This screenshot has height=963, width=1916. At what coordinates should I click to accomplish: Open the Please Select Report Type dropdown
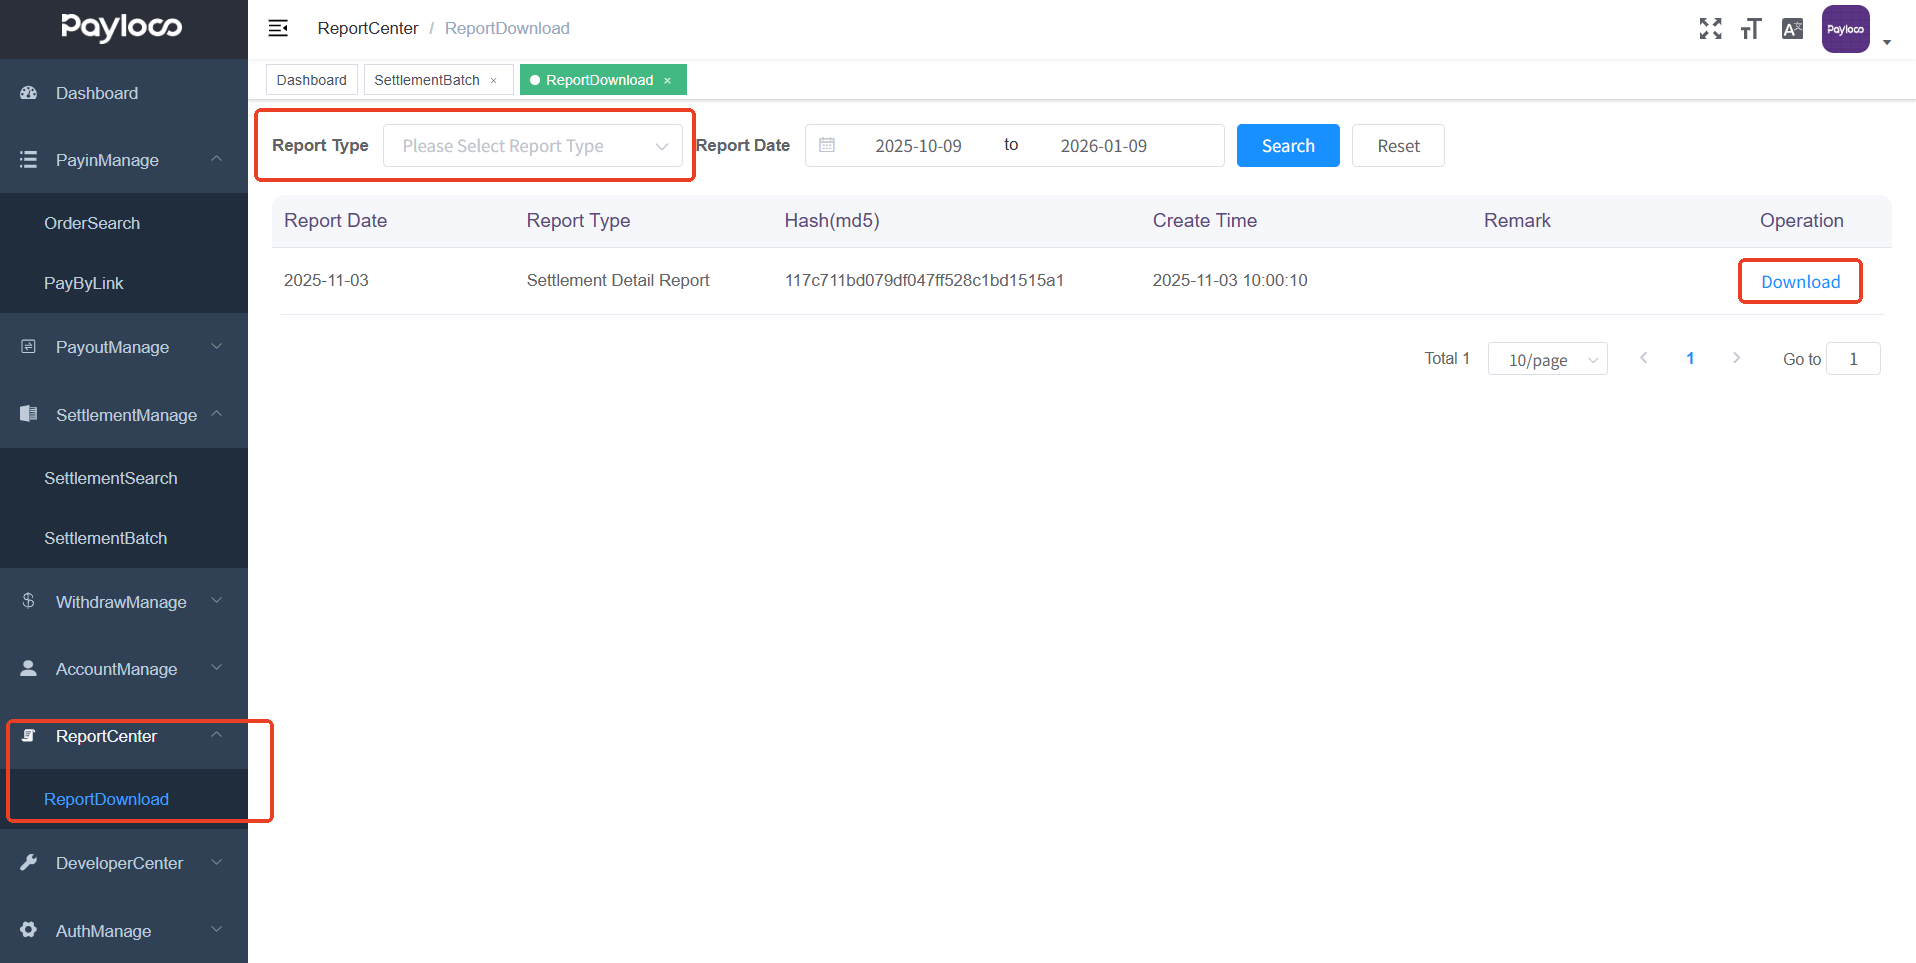pos(535,145)
